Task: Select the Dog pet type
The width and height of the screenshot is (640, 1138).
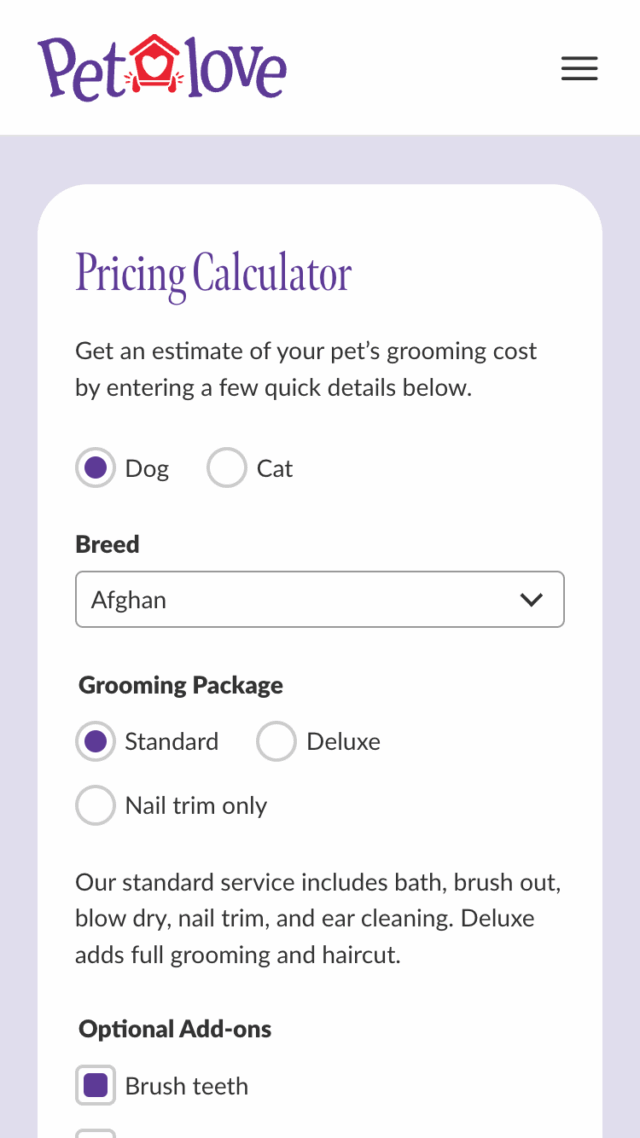Action: (96, 468)
